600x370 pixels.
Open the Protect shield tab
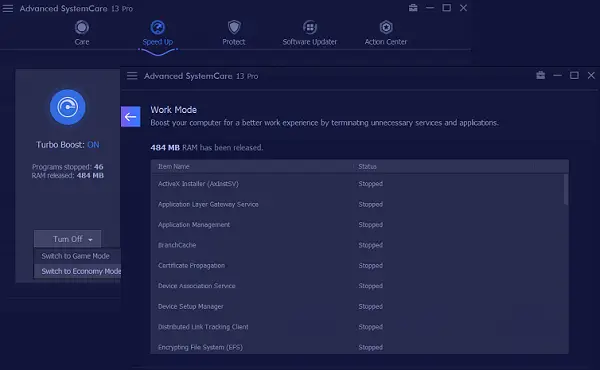234,33
